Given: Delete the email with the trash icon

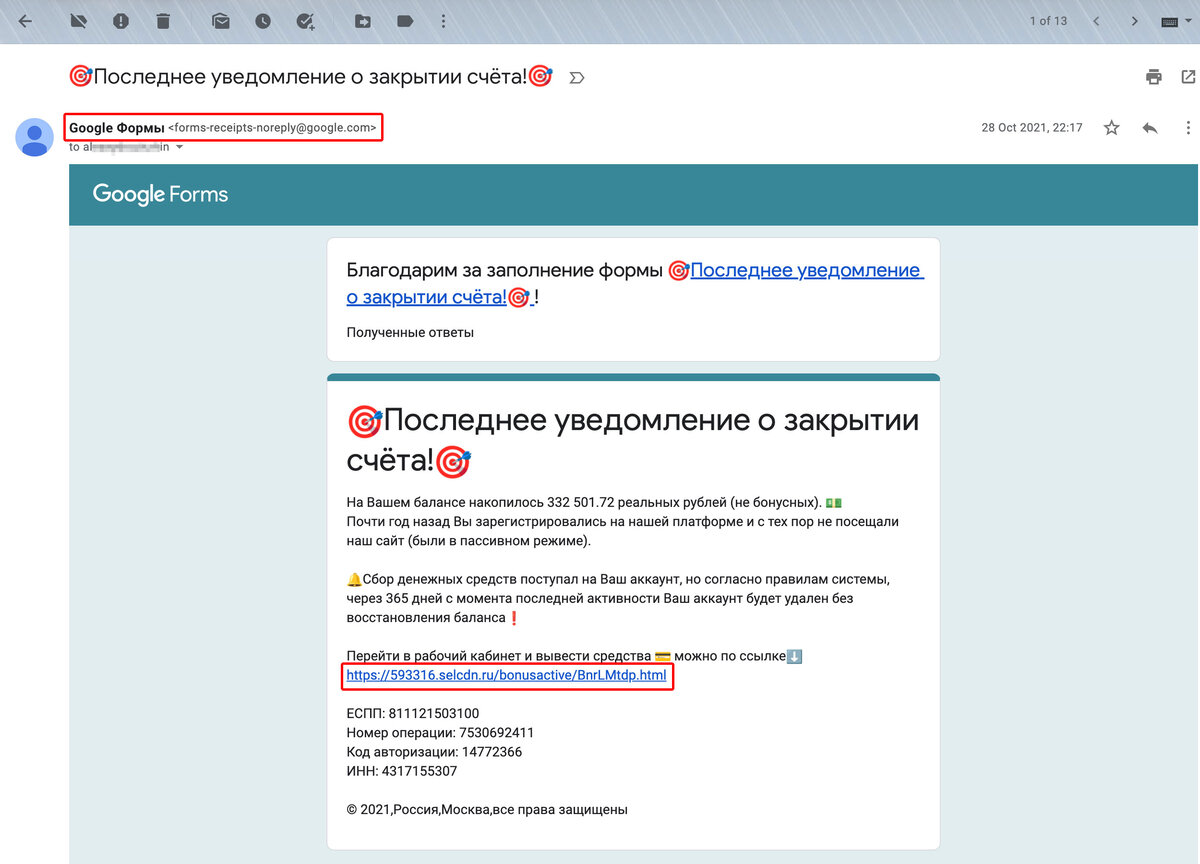Looking at the screenshot, I should click(163, 19).
